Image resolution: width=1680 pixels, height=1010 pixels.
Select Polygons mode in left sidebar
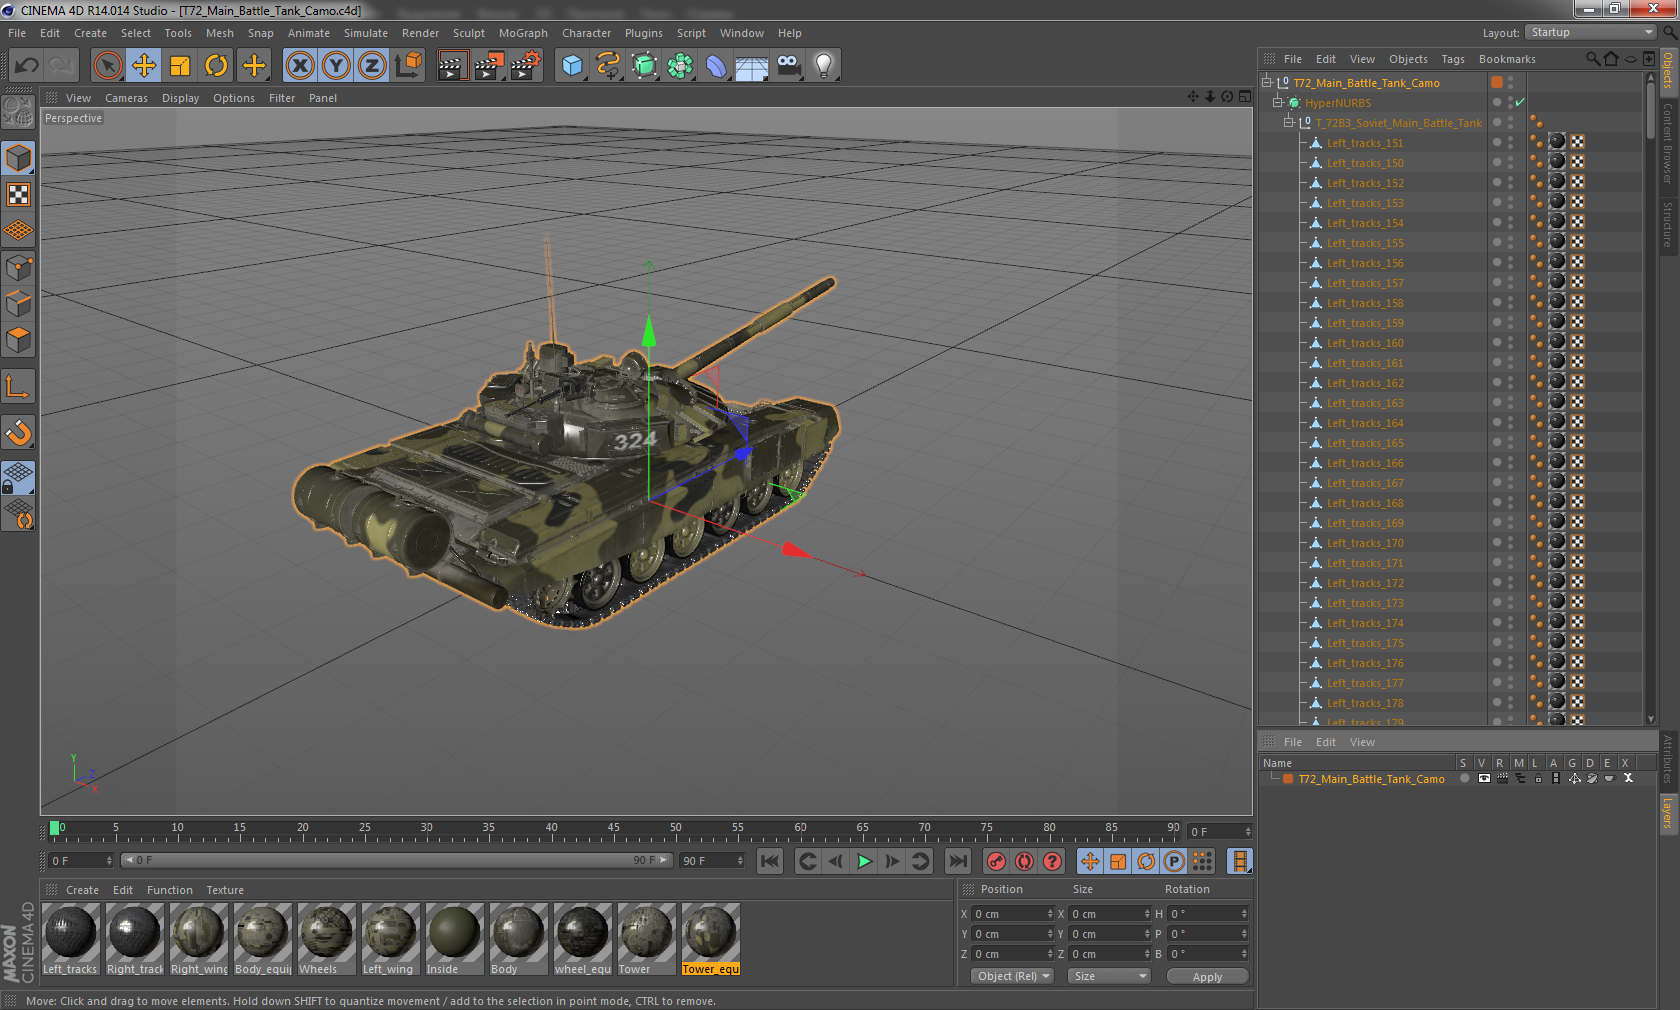click(19, 340)
